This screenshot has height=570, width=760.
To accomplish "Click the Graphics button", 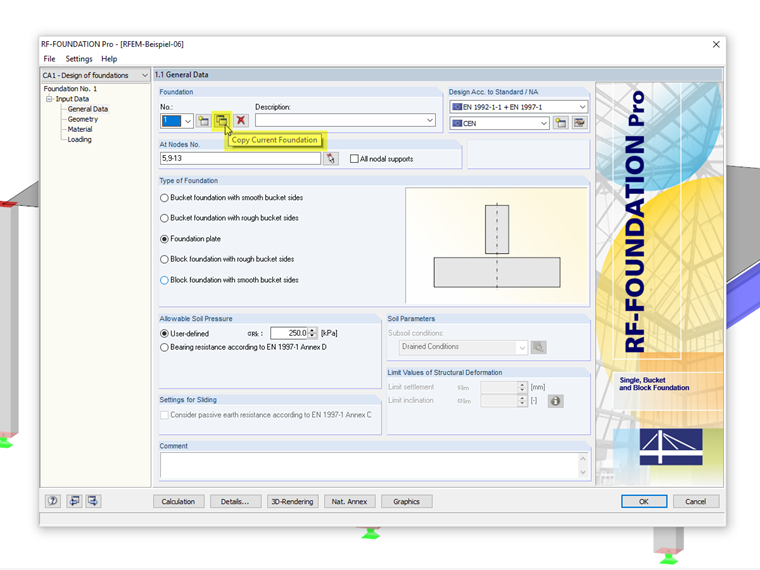I will [407, 501].
